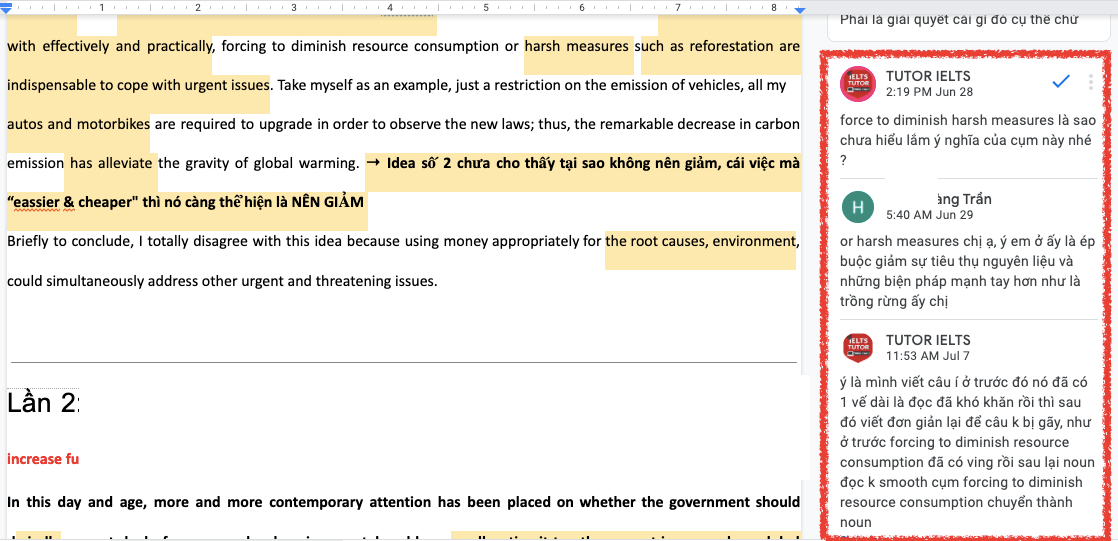
Task: Click TUTOR IELTS avatar on 2:19 PM comment
Action: [x=858, y=83]
